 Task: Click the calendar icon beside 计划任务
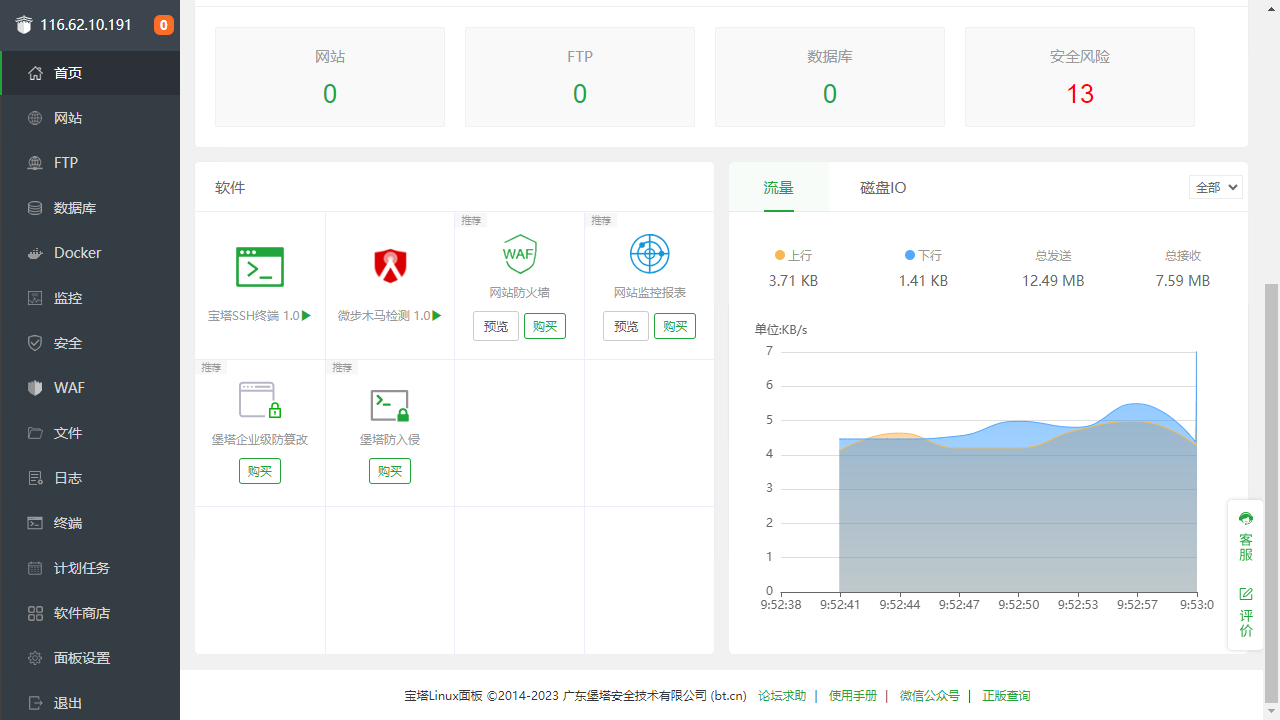35,568
